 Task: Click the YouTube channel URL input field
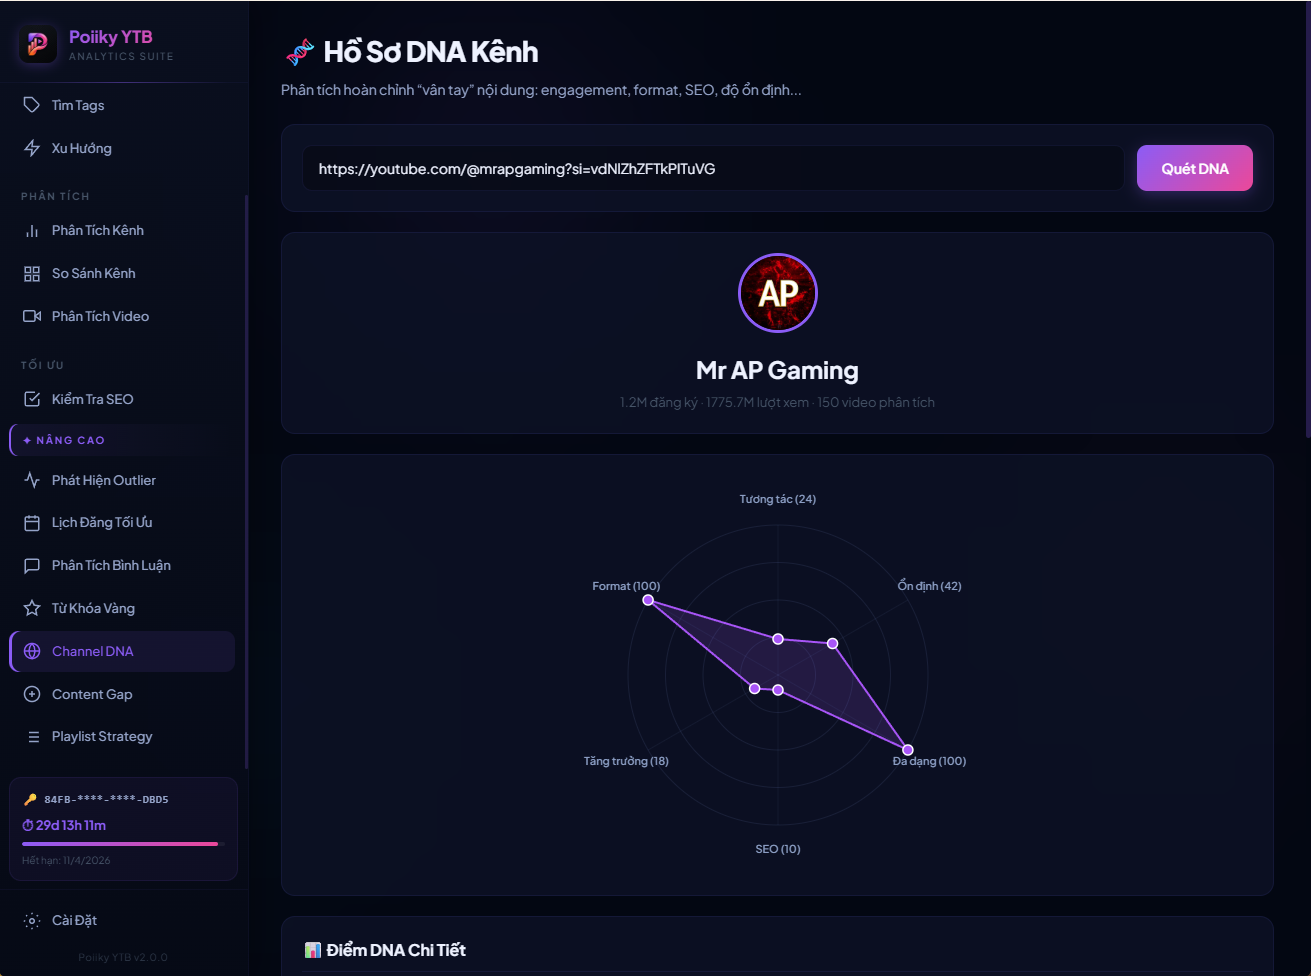[714, 168]
